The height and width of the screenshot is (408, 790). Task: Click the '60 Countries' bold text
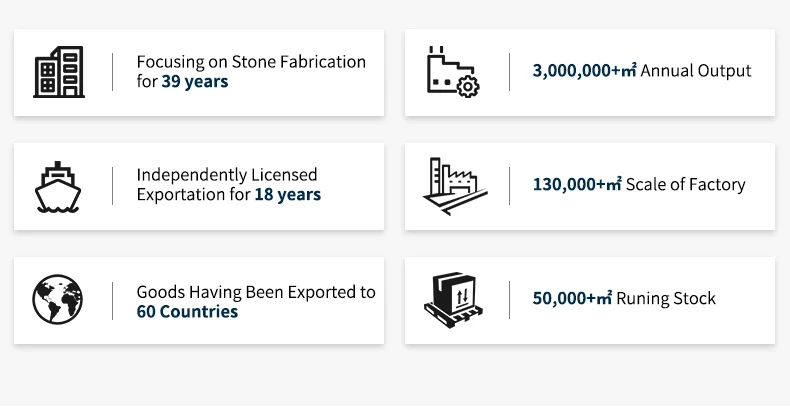pos(187,312)
